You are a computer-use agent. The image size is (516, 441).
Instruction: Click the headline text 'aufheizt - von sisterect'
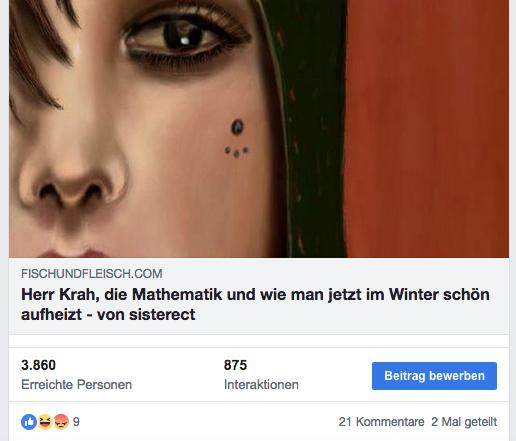pyautogui.click(x=108, y=314)
